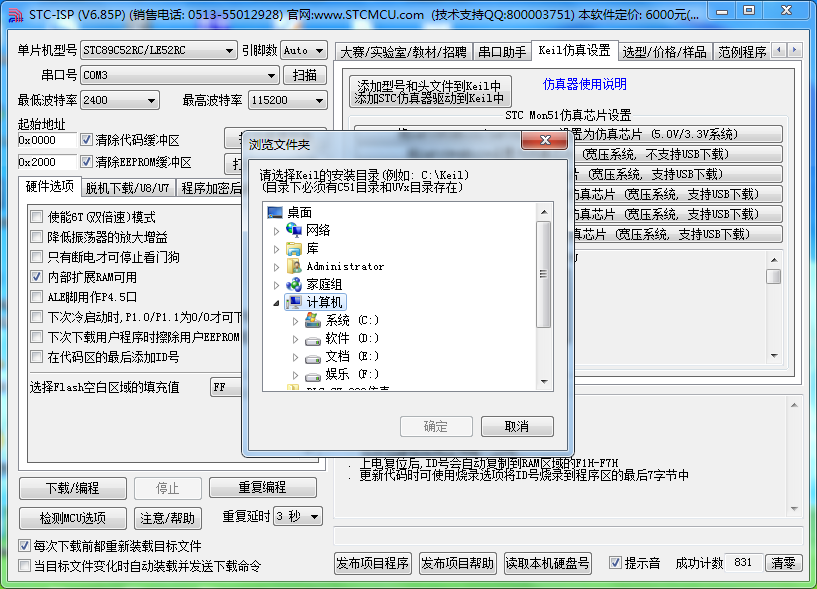817x589 pixels.
Task: Toggle 提示音 checkbox
Action: [x=615, y=562]
